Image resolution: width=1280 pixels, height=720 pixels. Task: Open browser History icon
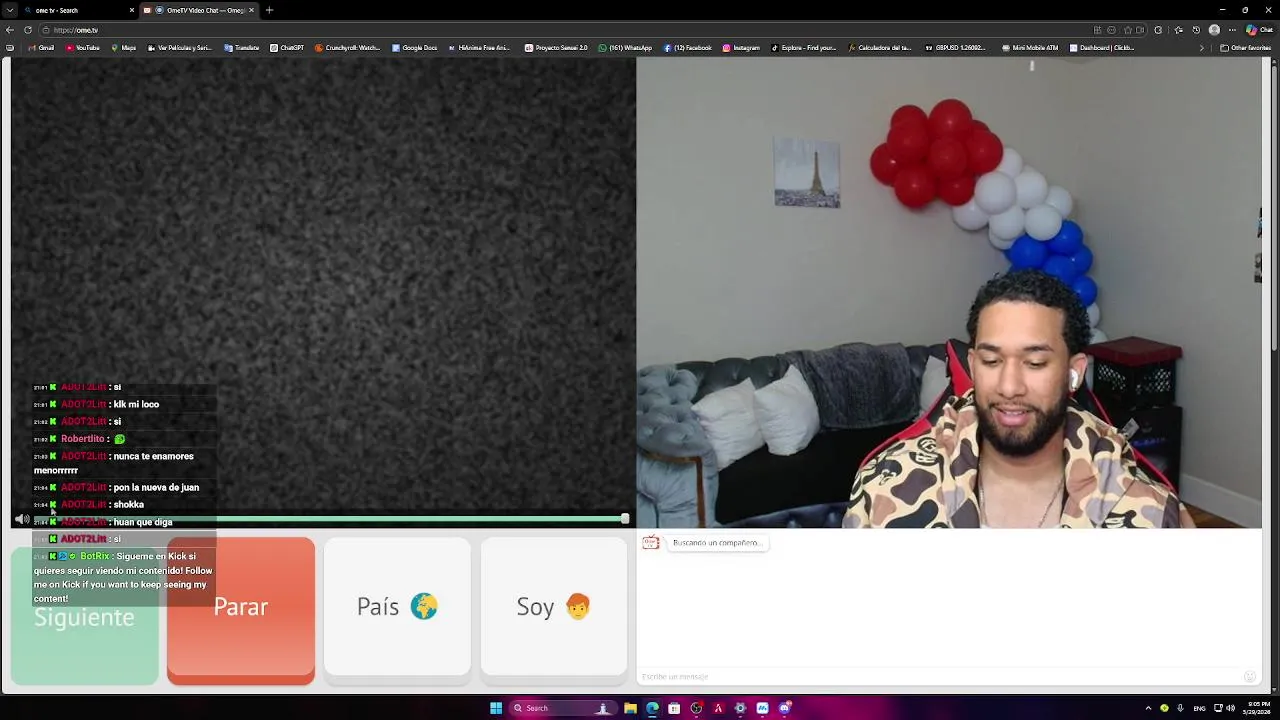click(x=1196, y=30)
